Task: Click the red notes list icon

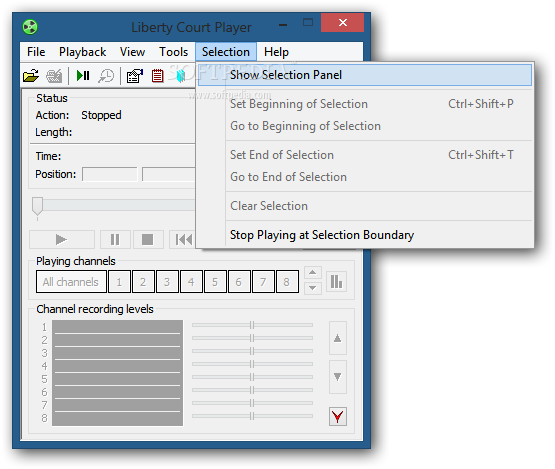Action: (158, 75)
